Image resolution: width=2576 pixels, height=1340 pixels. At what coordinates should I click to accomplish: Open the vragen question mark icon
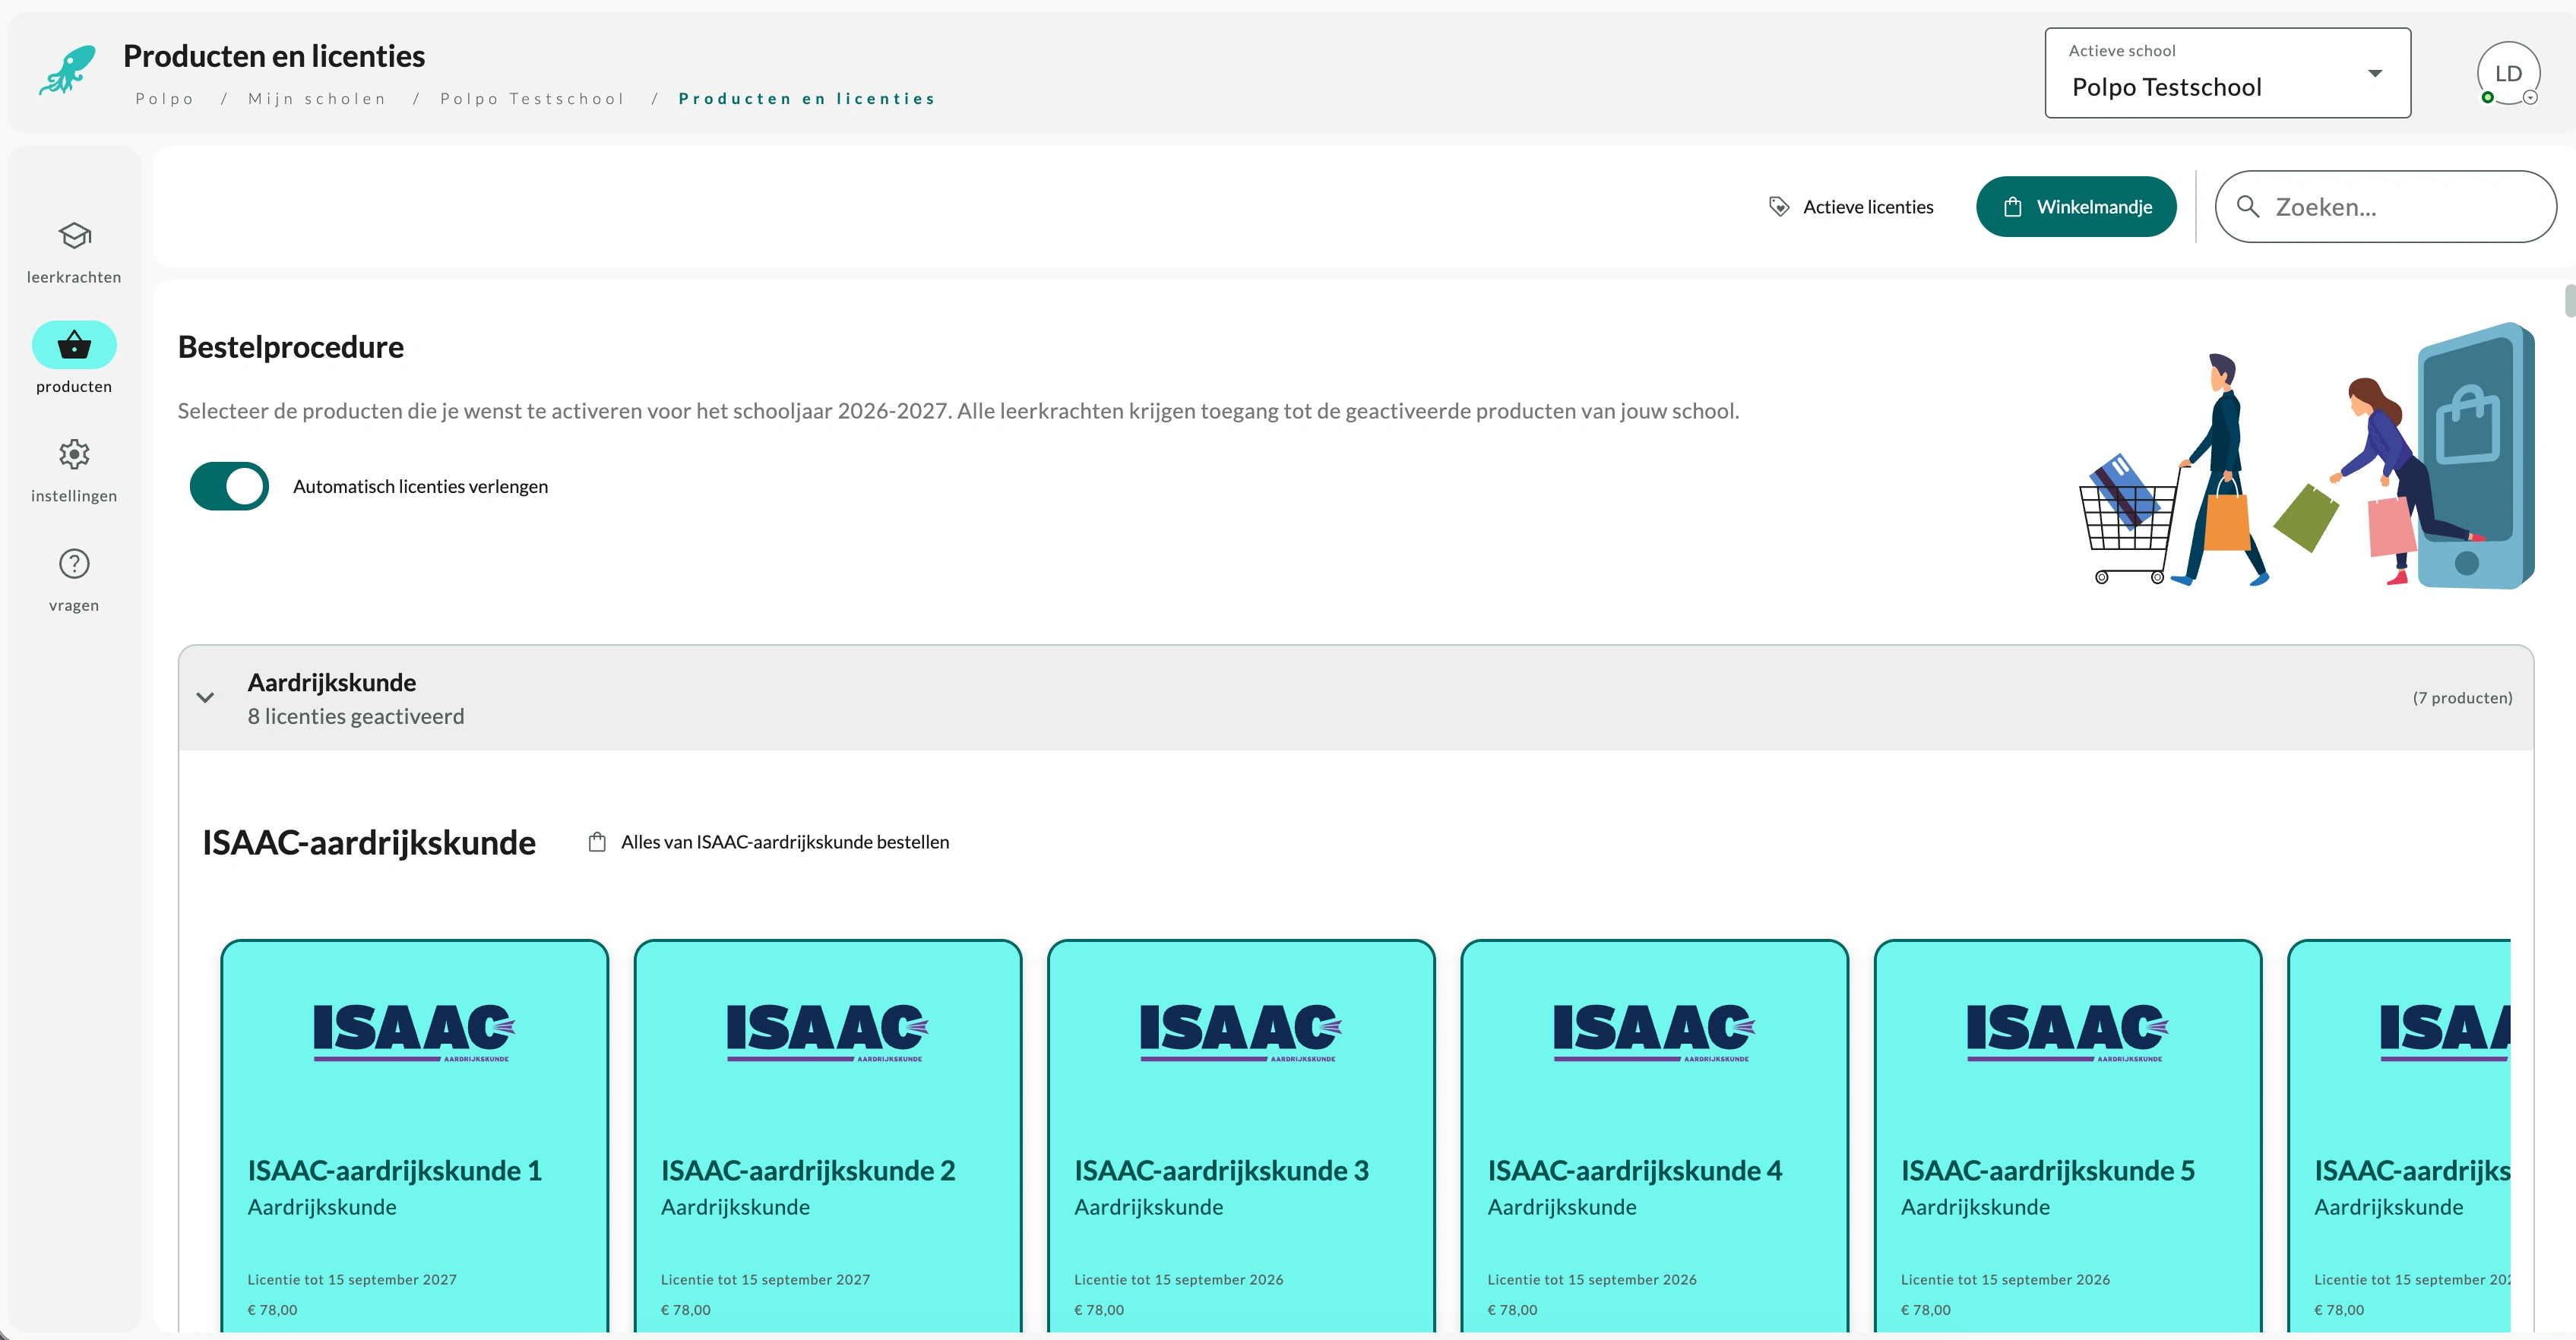(x=74, y=564)
